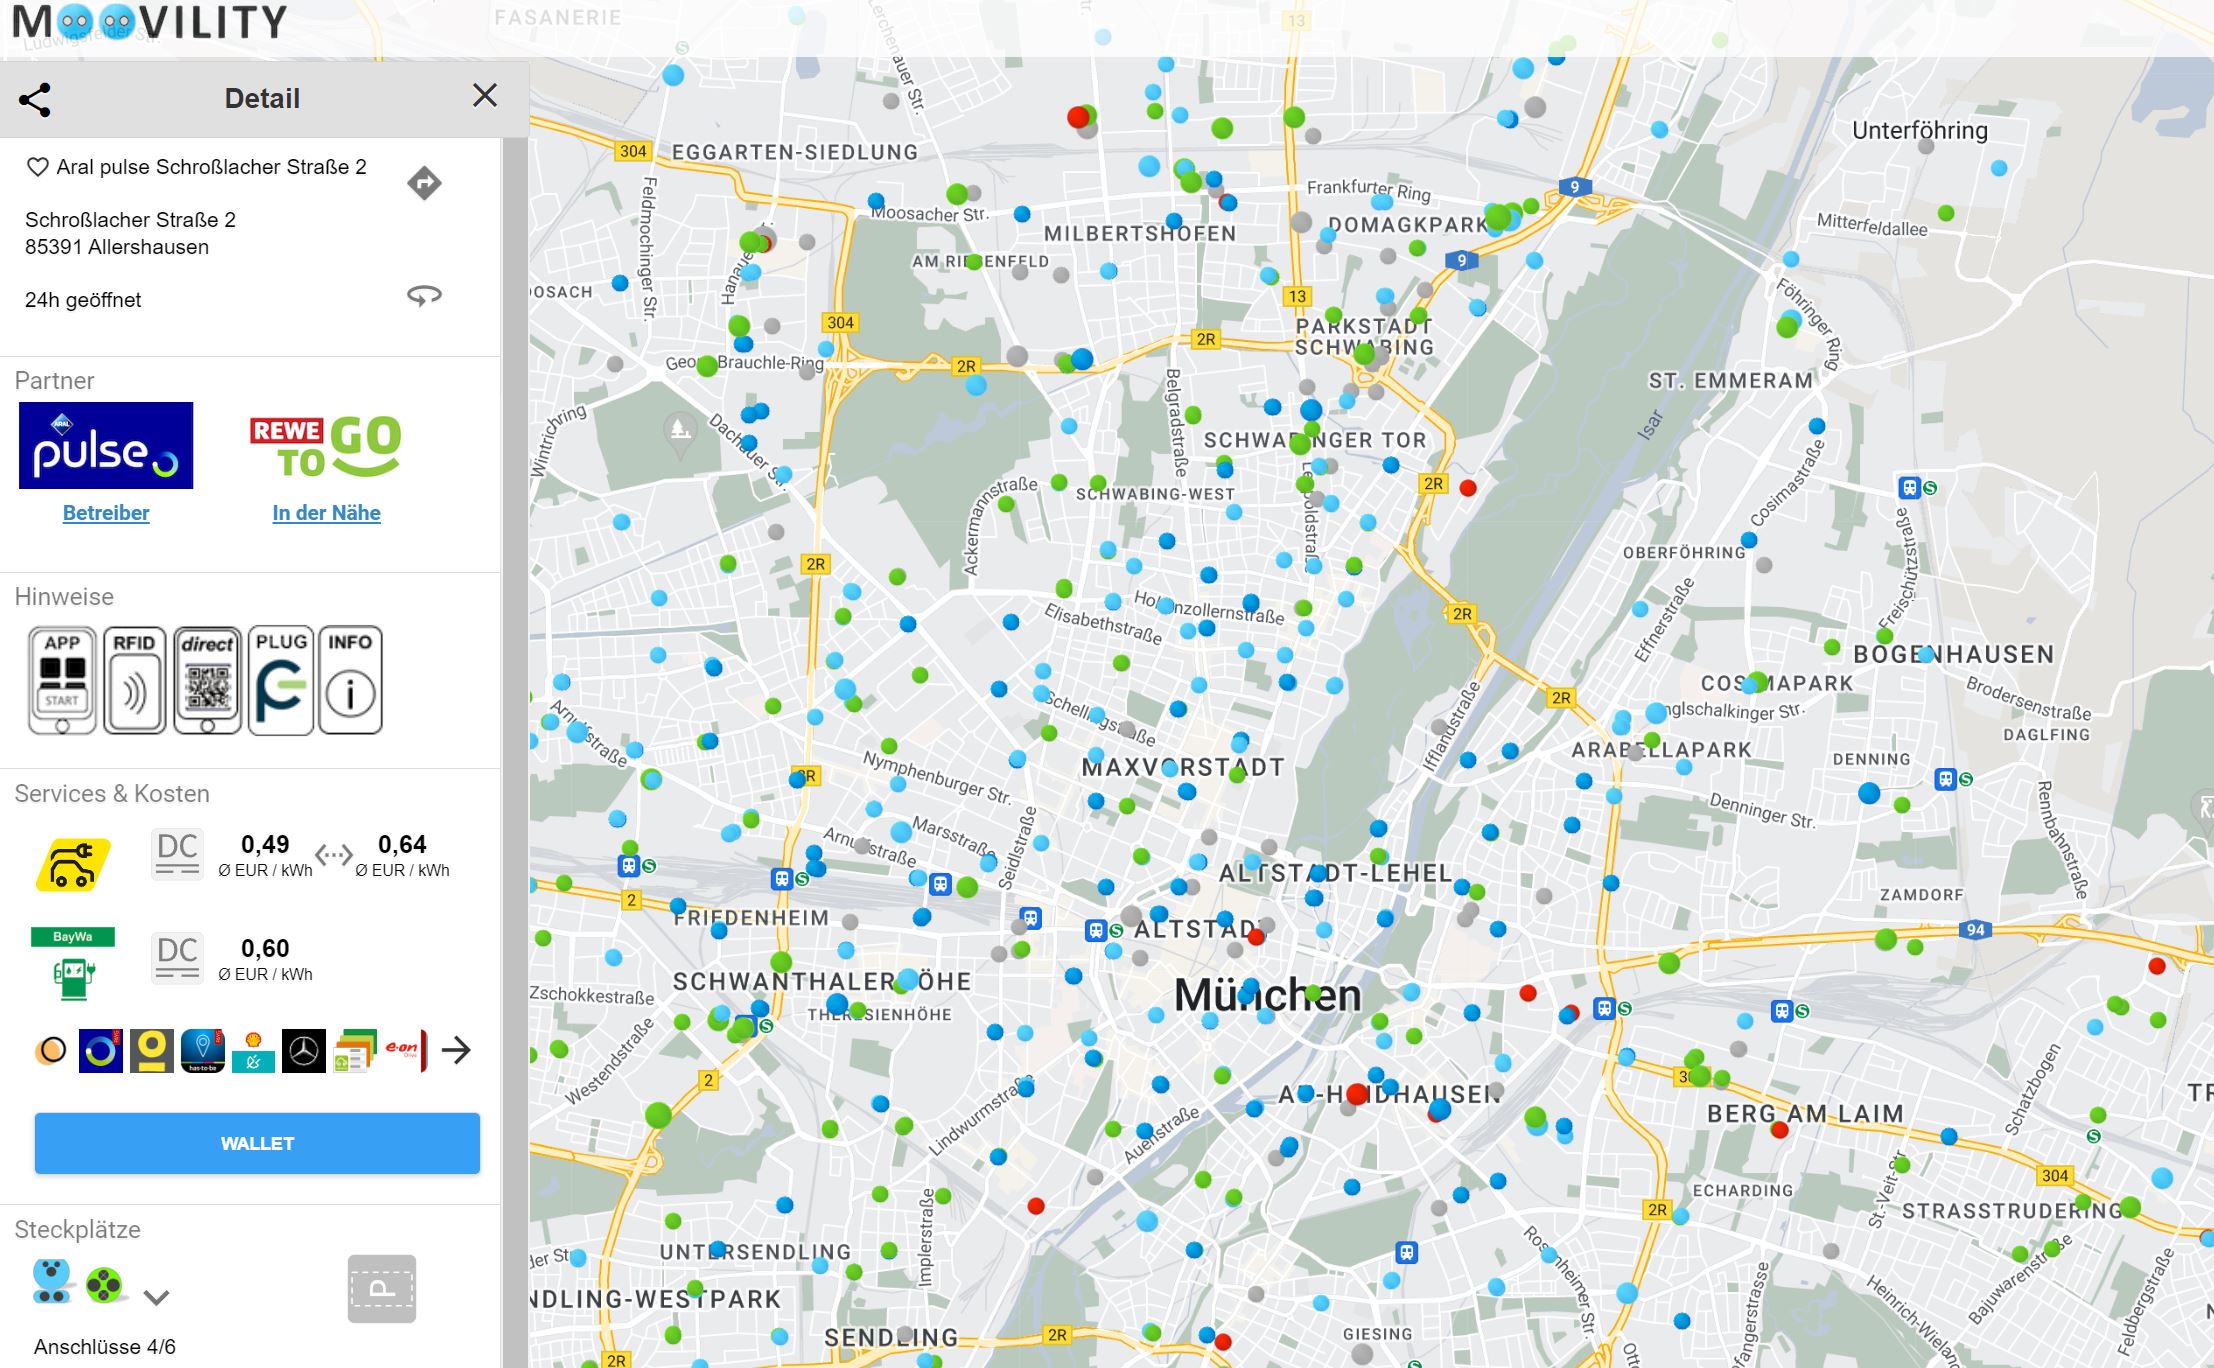Expand the Steckplätze connector list chevron
Viewport: 2214px width, 1368px height.
[156, 1298]
